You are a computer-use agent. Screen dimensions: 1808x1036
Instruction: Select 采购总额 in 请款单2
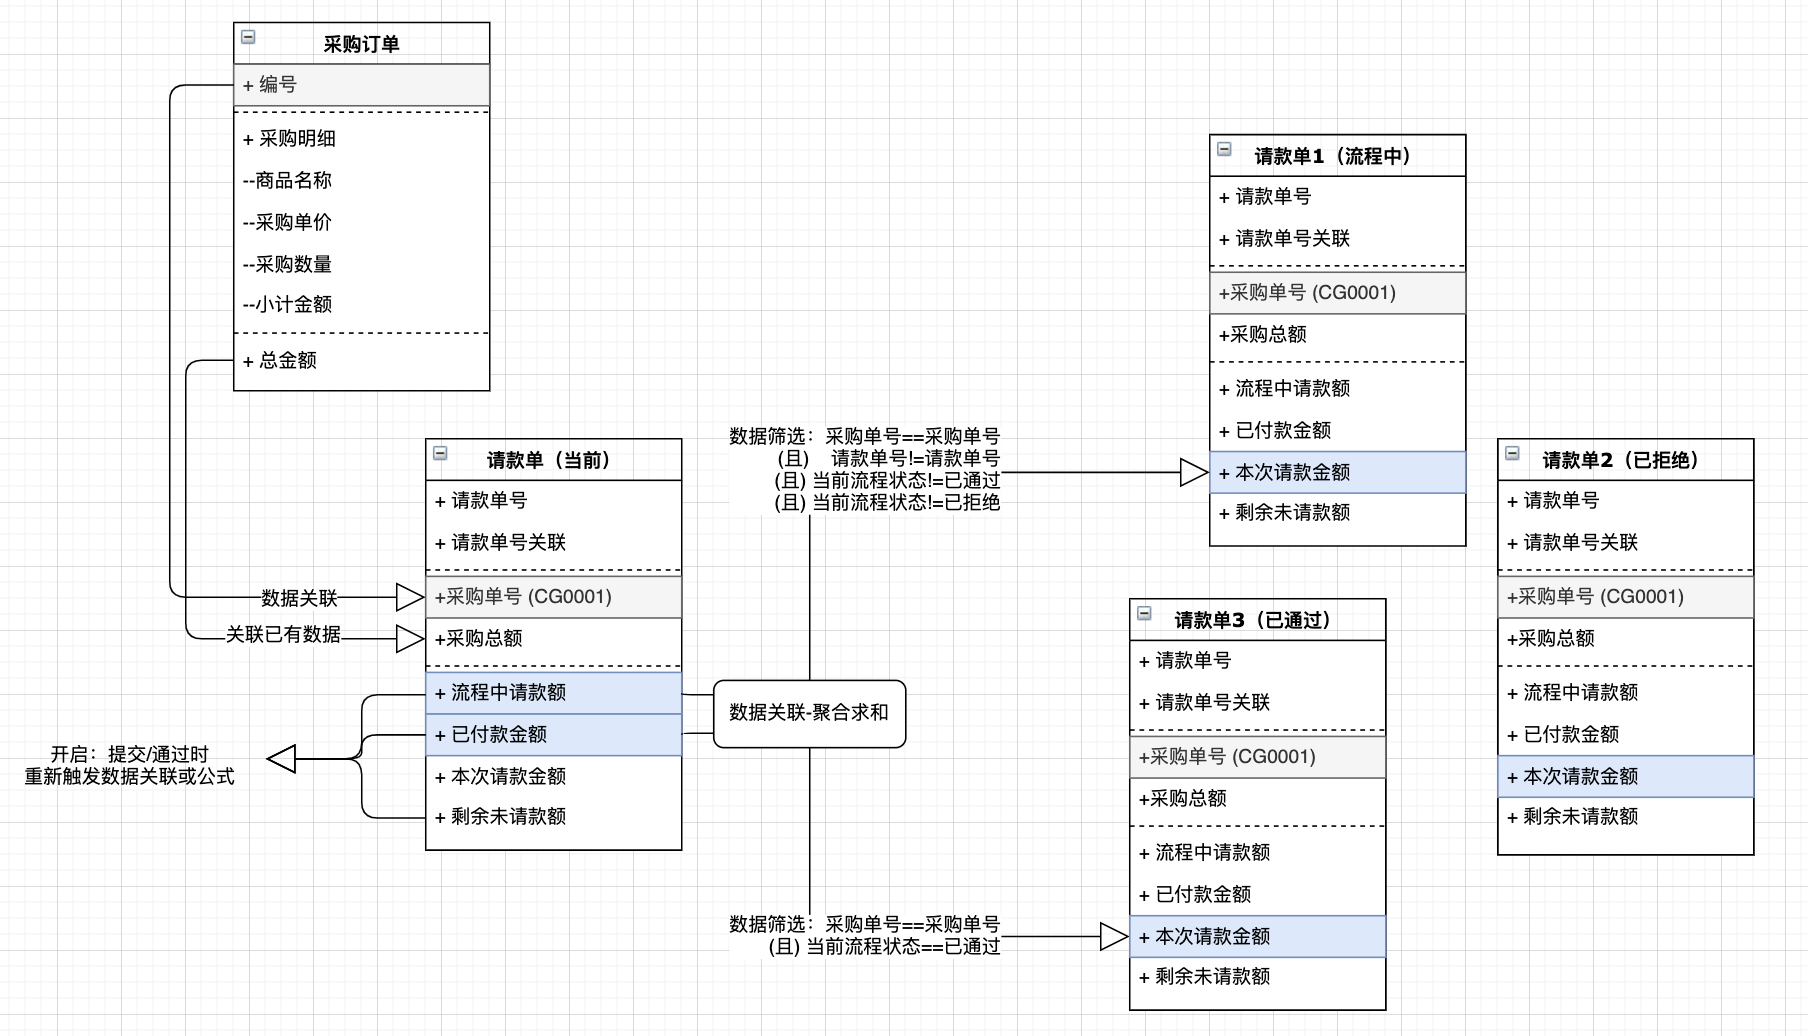click(1626, 638)
